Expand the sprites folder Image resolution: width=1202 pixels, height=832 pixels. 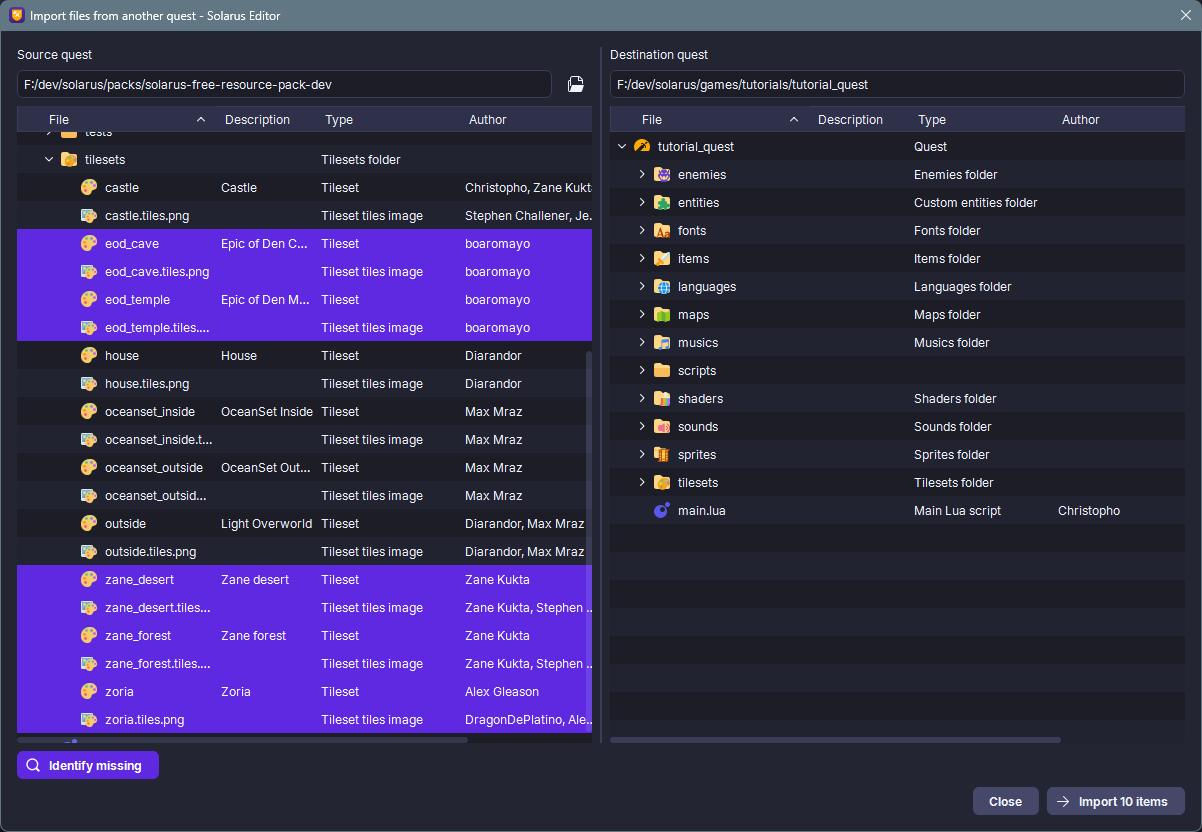pyautogui.click(x=642, y=454)
